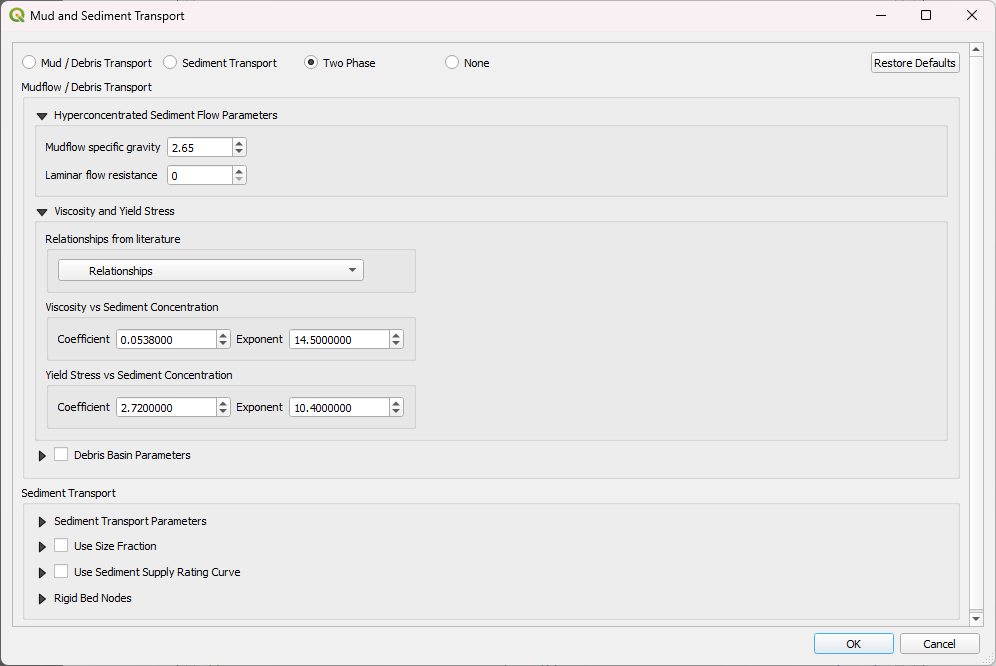Expand the Rigid Bed Nodes section
996x666 pixels.
(x=42, y=599)
